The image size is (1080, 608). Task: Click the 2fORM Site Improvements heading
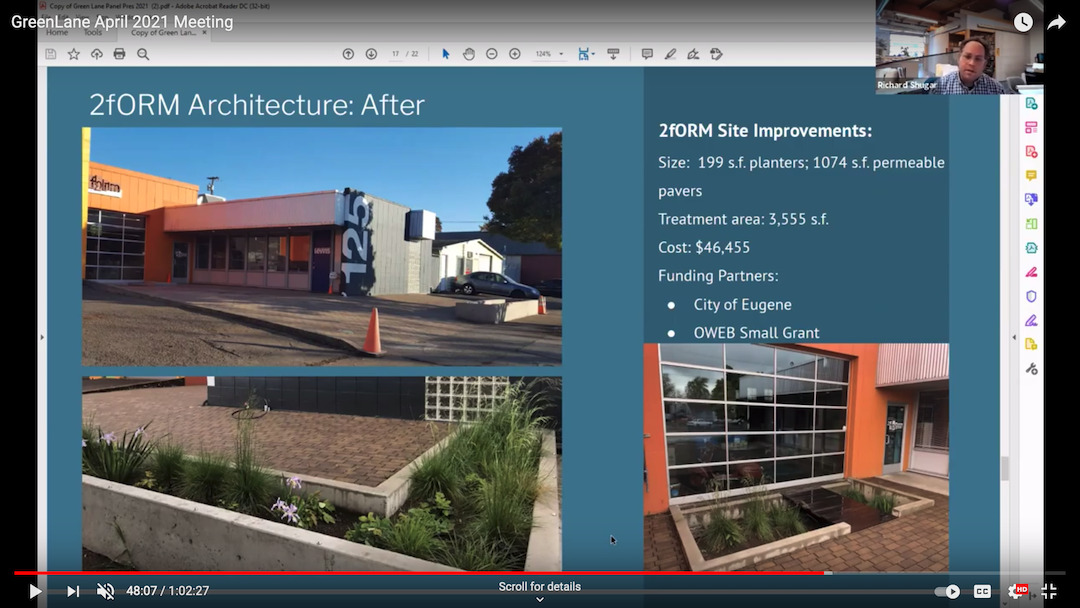click(x=765, y=131)
